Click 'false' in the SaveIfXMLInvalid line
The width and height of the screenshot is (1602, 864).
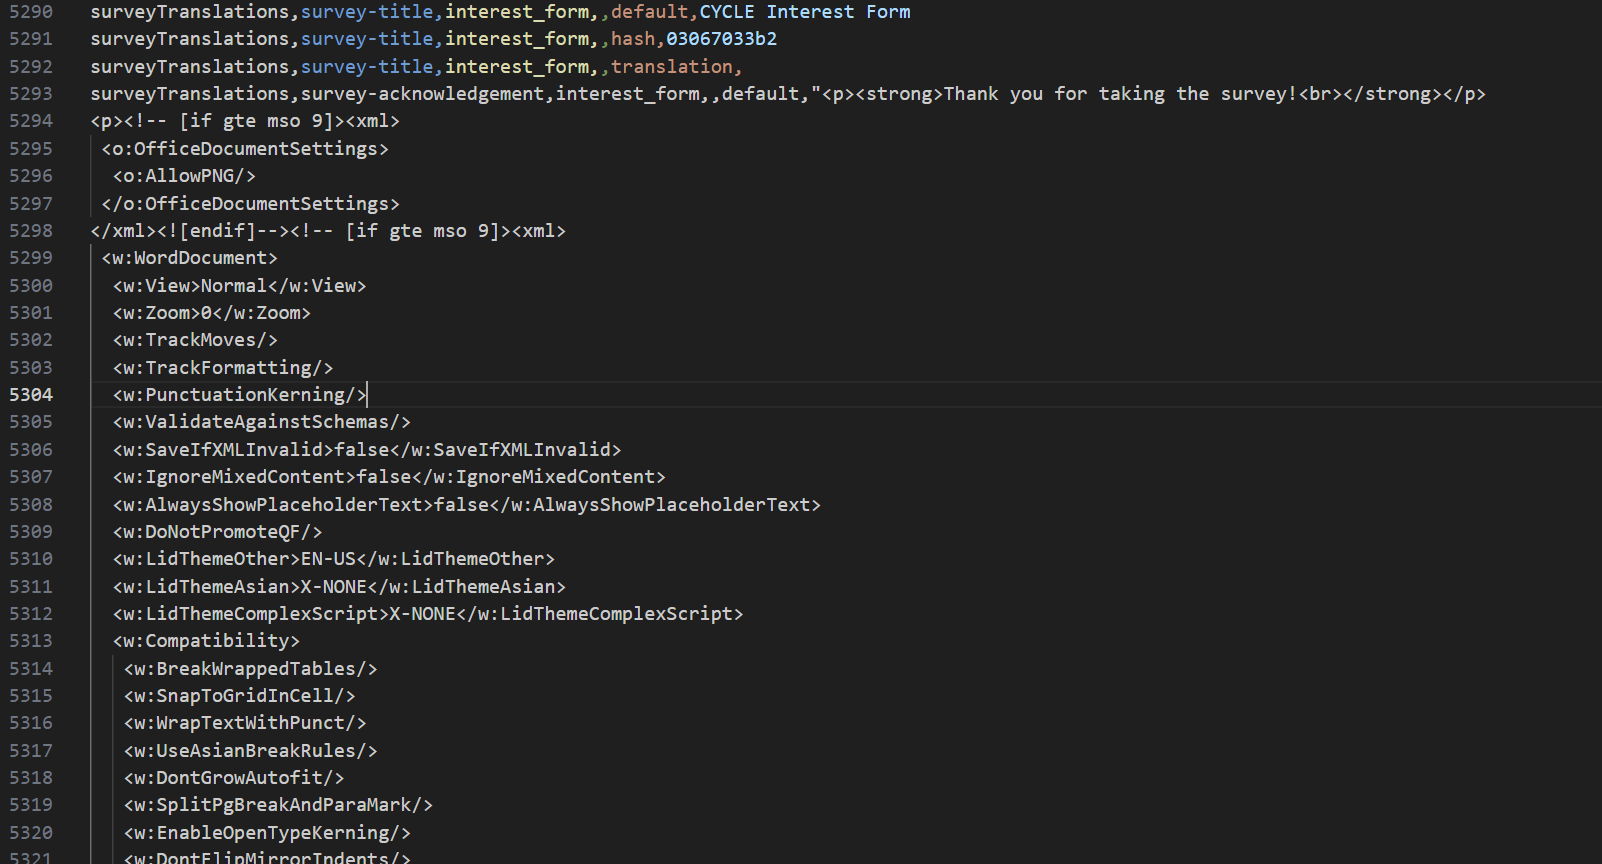362,450
